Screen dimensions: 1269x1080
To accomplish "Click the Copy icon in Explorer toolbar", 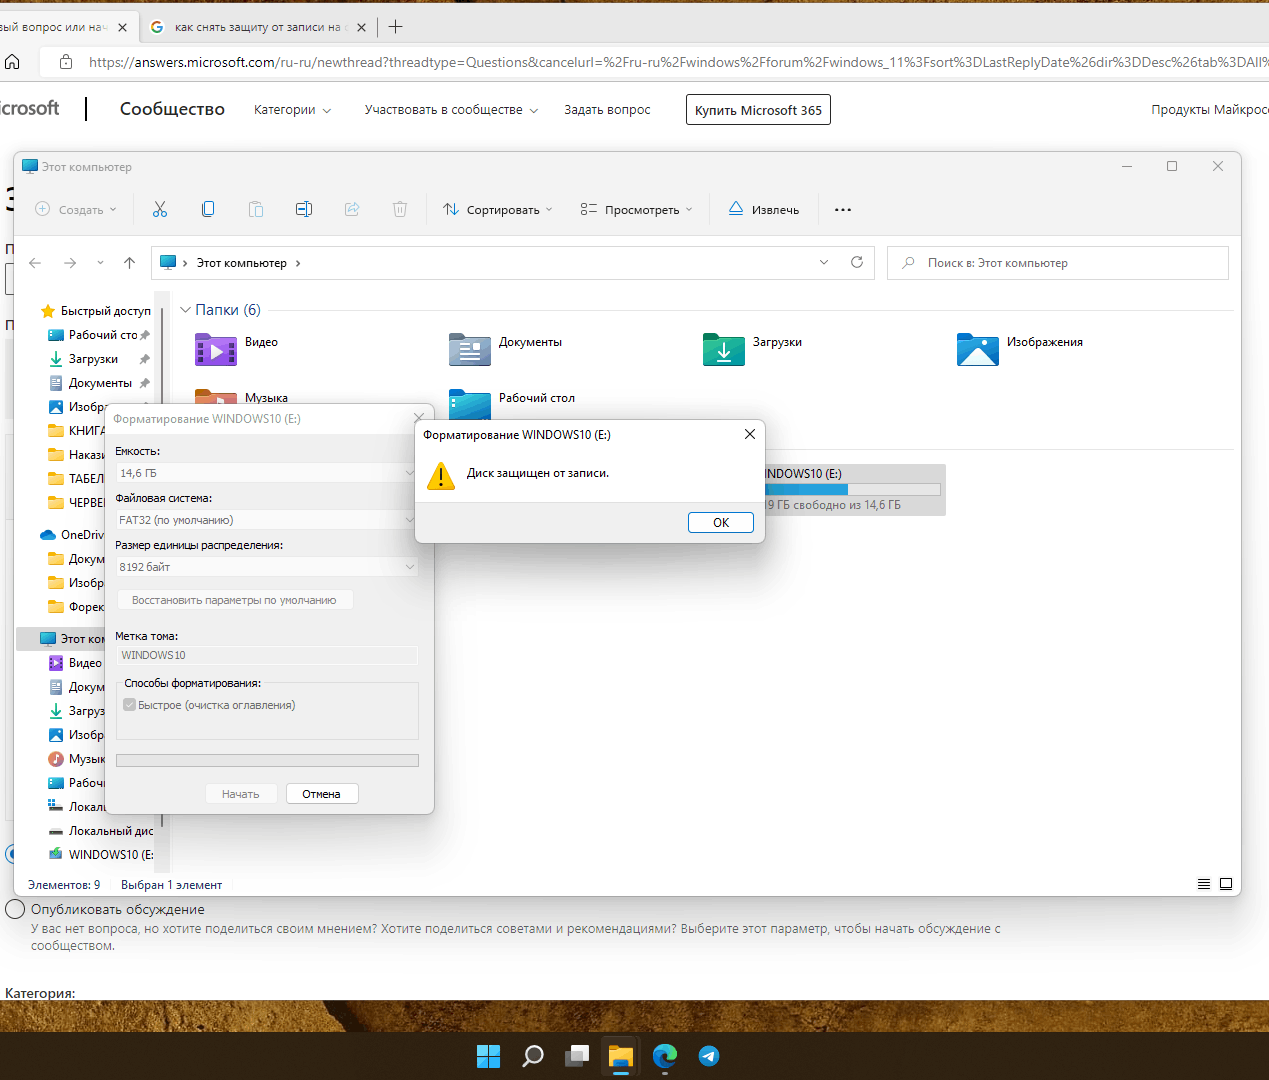I will 208,209.
